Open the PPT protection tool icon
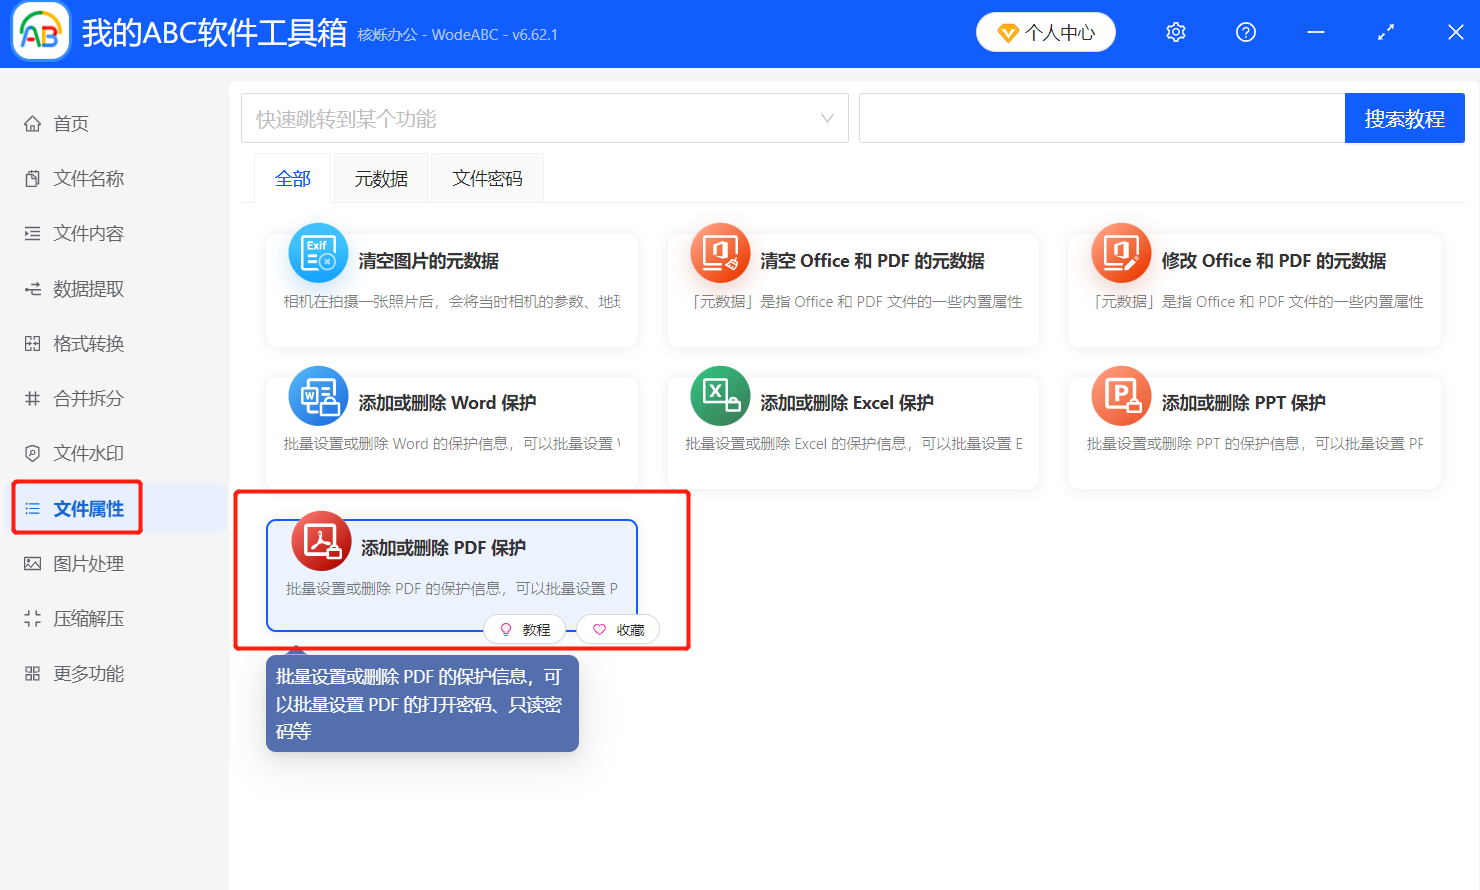1480x890 pixels. coord(1120,396)
